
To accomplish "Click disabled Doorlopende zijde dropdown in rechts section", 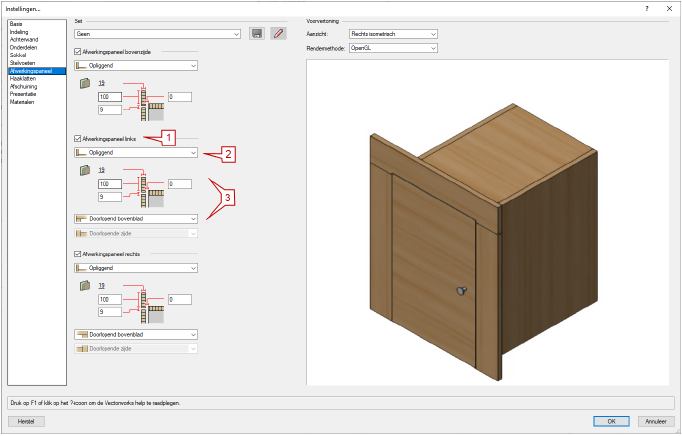I will (136, 349).
